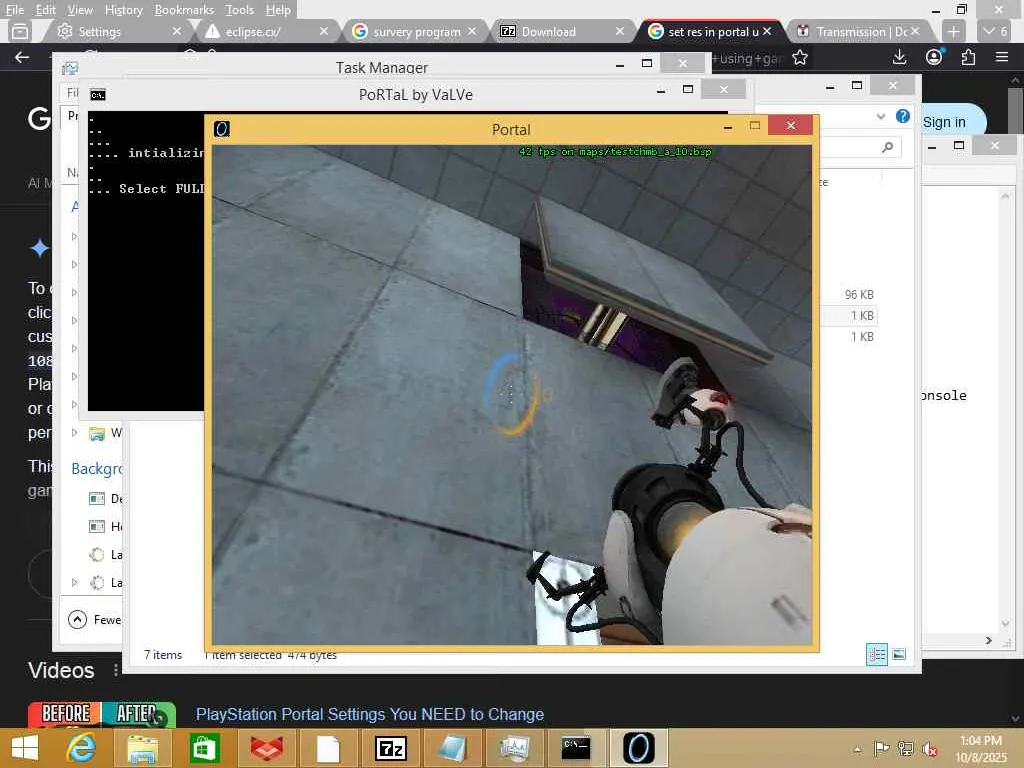Switch to Task Manager via taskbar
The width and height of the screenshot is (1024, 768).
[x=515, y=748]
